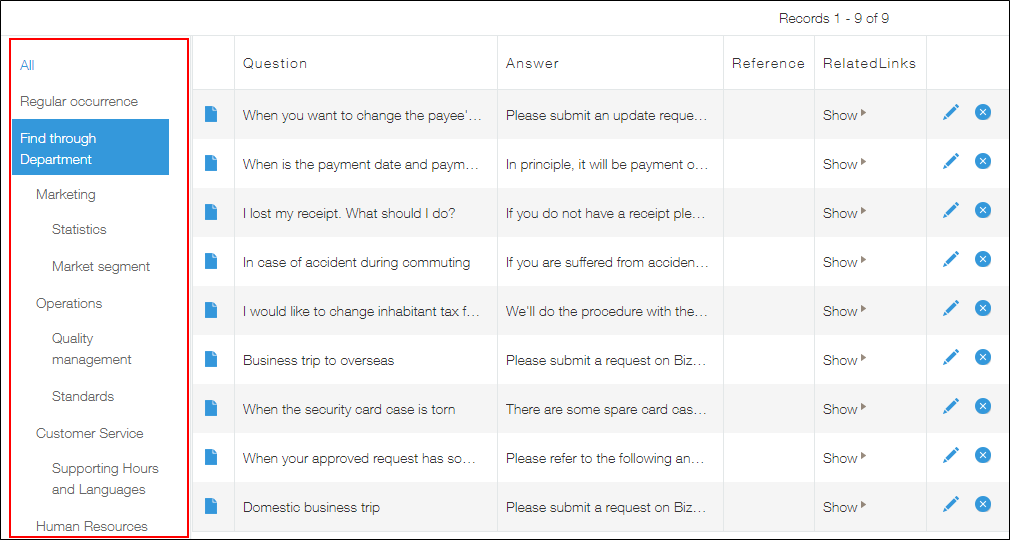Screen dimensions: 1010x540
Task: Click the All category link
Action: (27, 65)
